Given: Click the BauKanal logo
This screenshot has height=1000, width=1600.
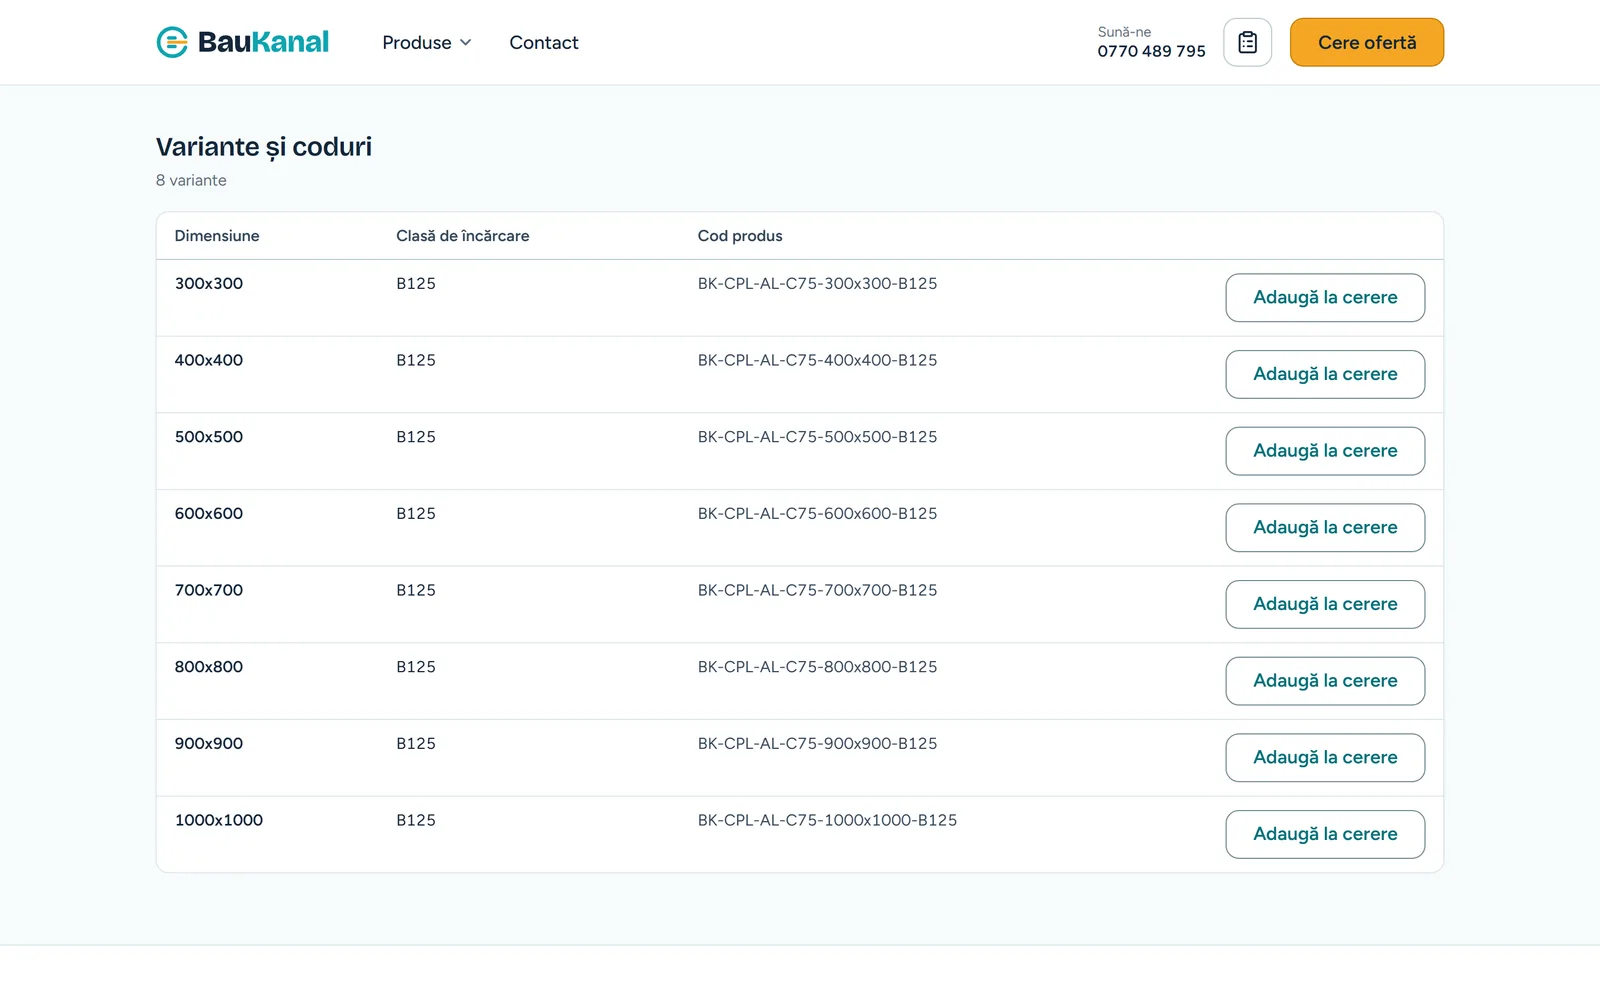Looking at the screenshot, I should point(243,42).
